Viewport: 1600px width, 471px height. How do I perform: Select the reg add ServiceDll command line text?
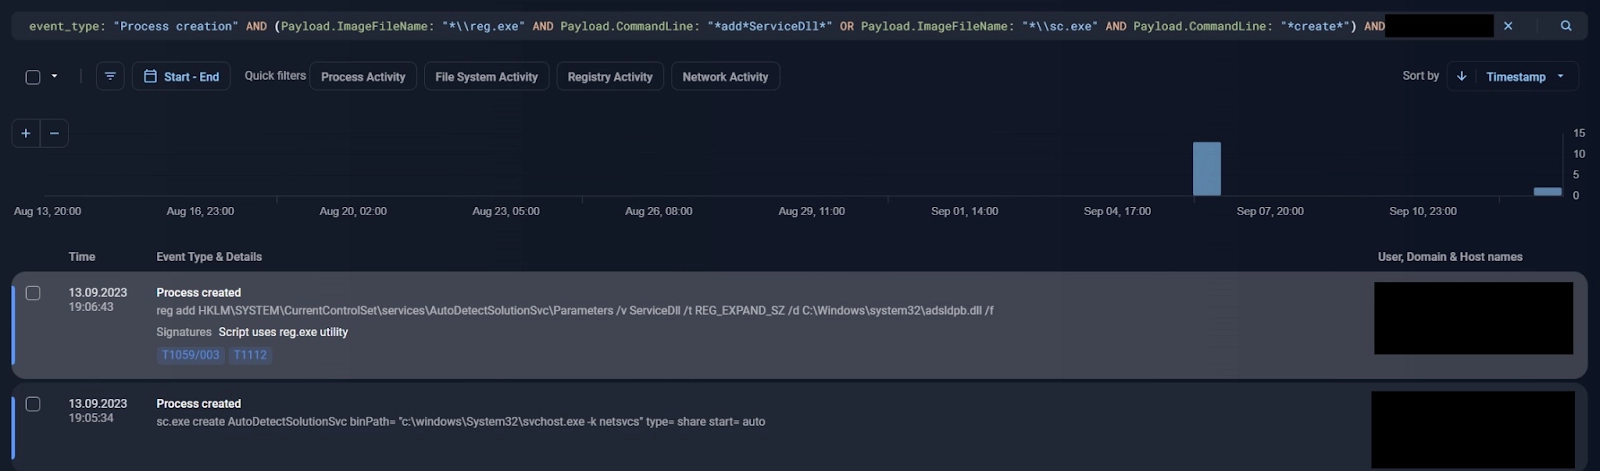click(x=575, y=311)
